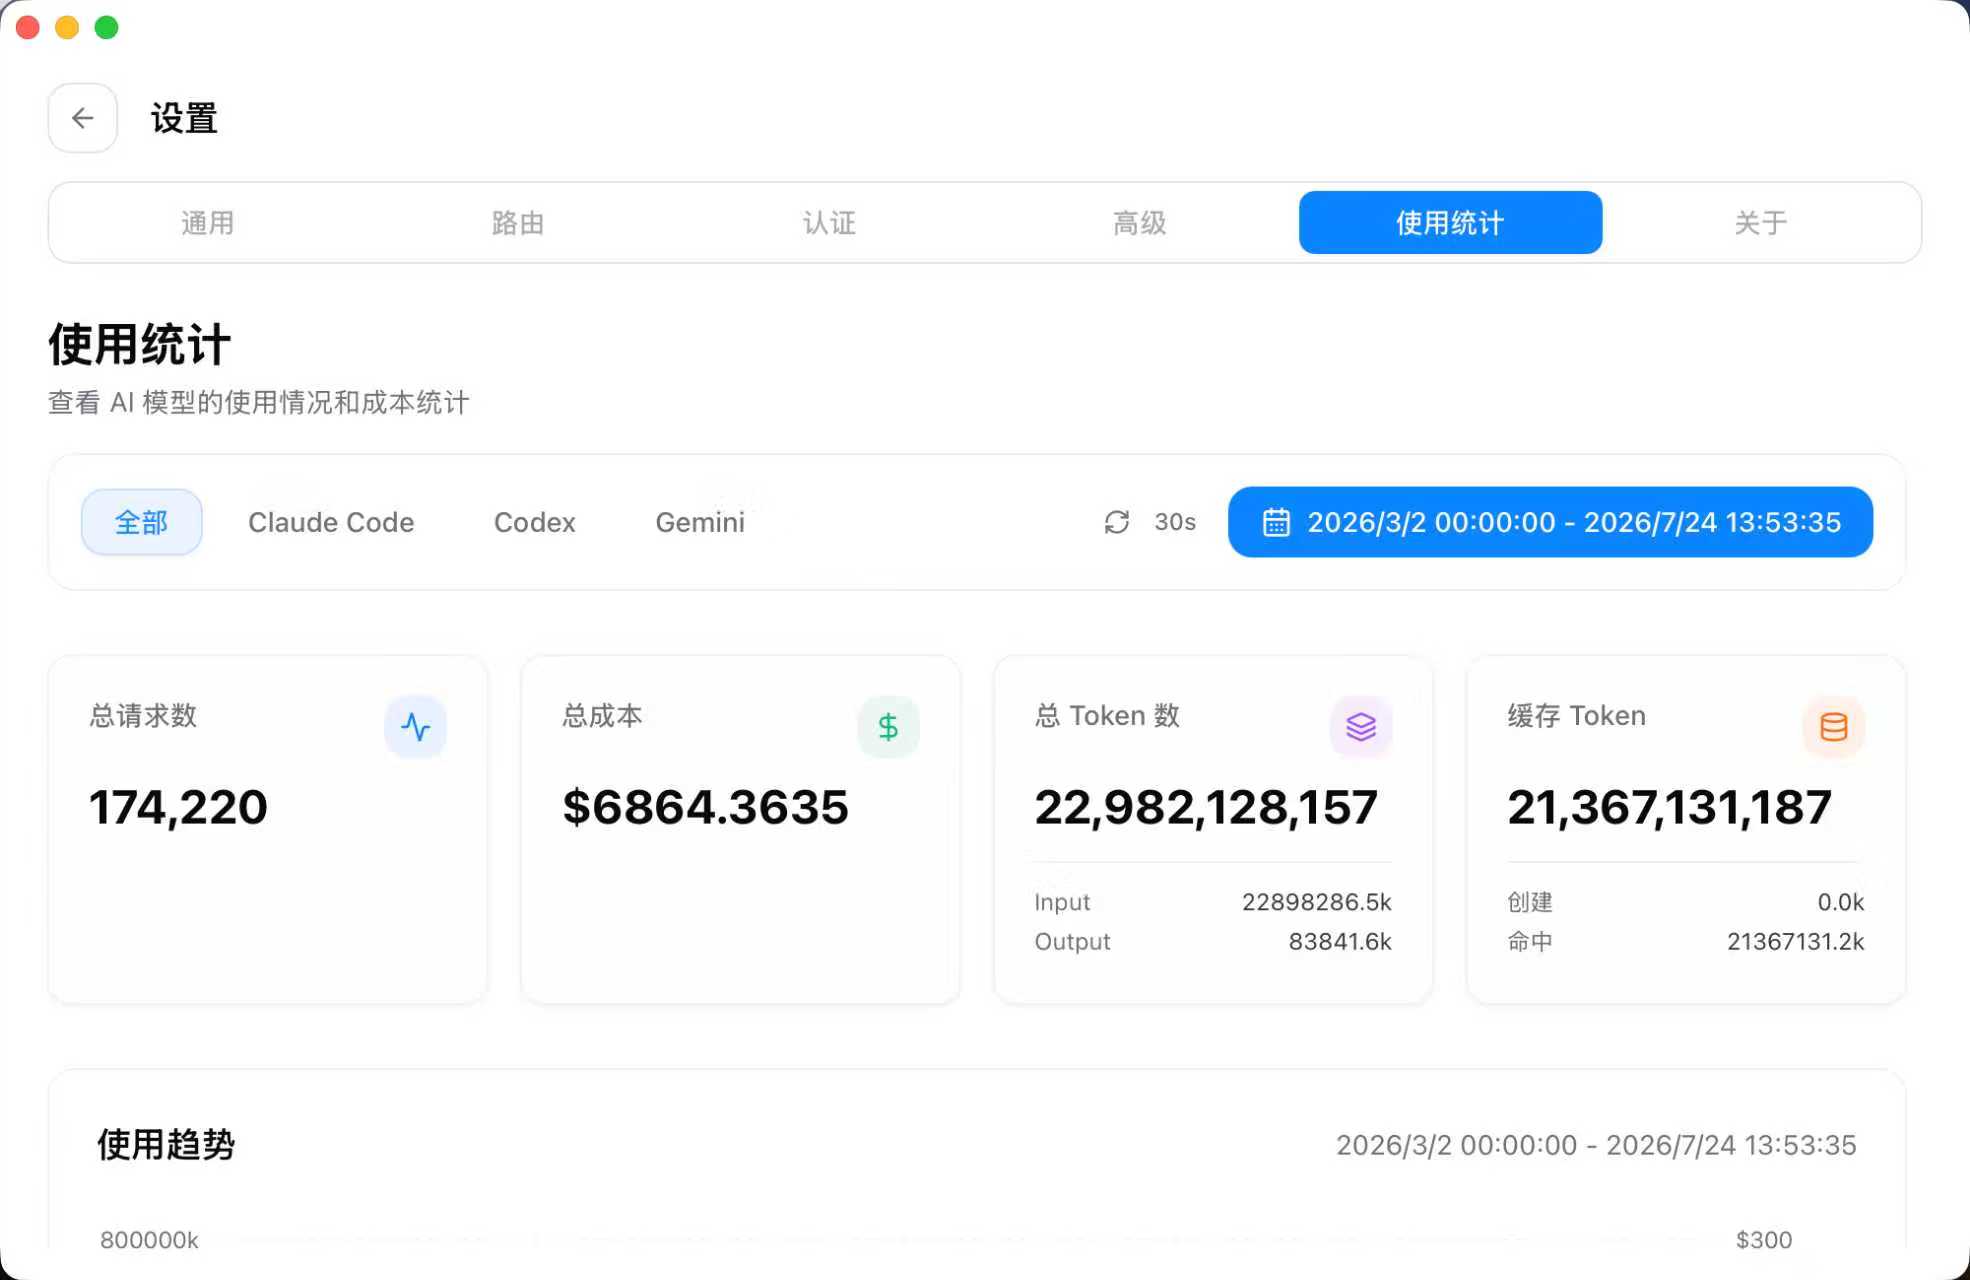This screenshot has height=1280, width=1970.
Task: Click the 总成本 card label
Action: click(x=602, y=716)
